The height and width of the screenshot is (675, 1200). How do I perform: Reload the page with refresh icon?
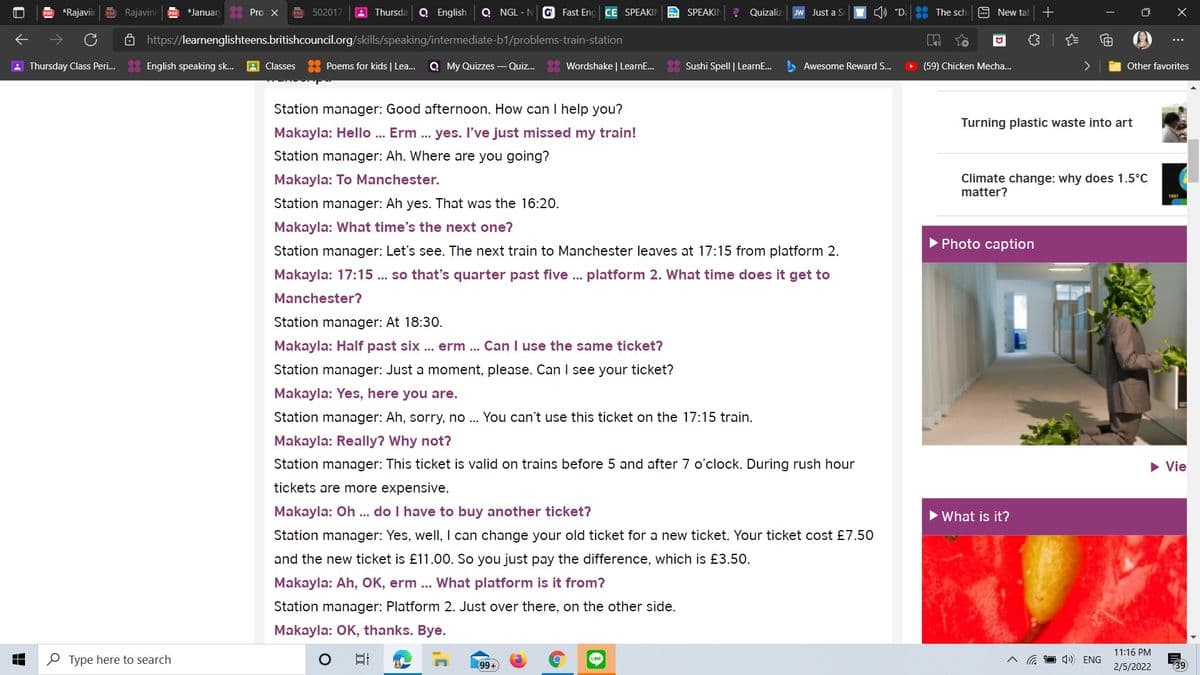90,40
